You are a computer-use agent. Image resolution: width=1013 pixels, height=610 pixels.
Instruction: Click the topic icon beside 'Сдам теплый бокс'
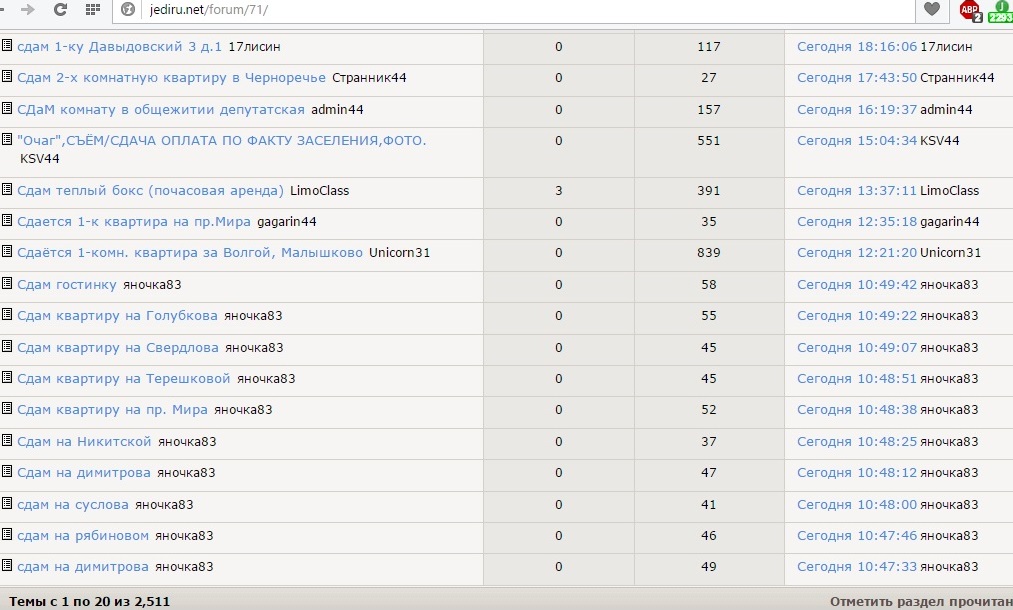point(7,189)
